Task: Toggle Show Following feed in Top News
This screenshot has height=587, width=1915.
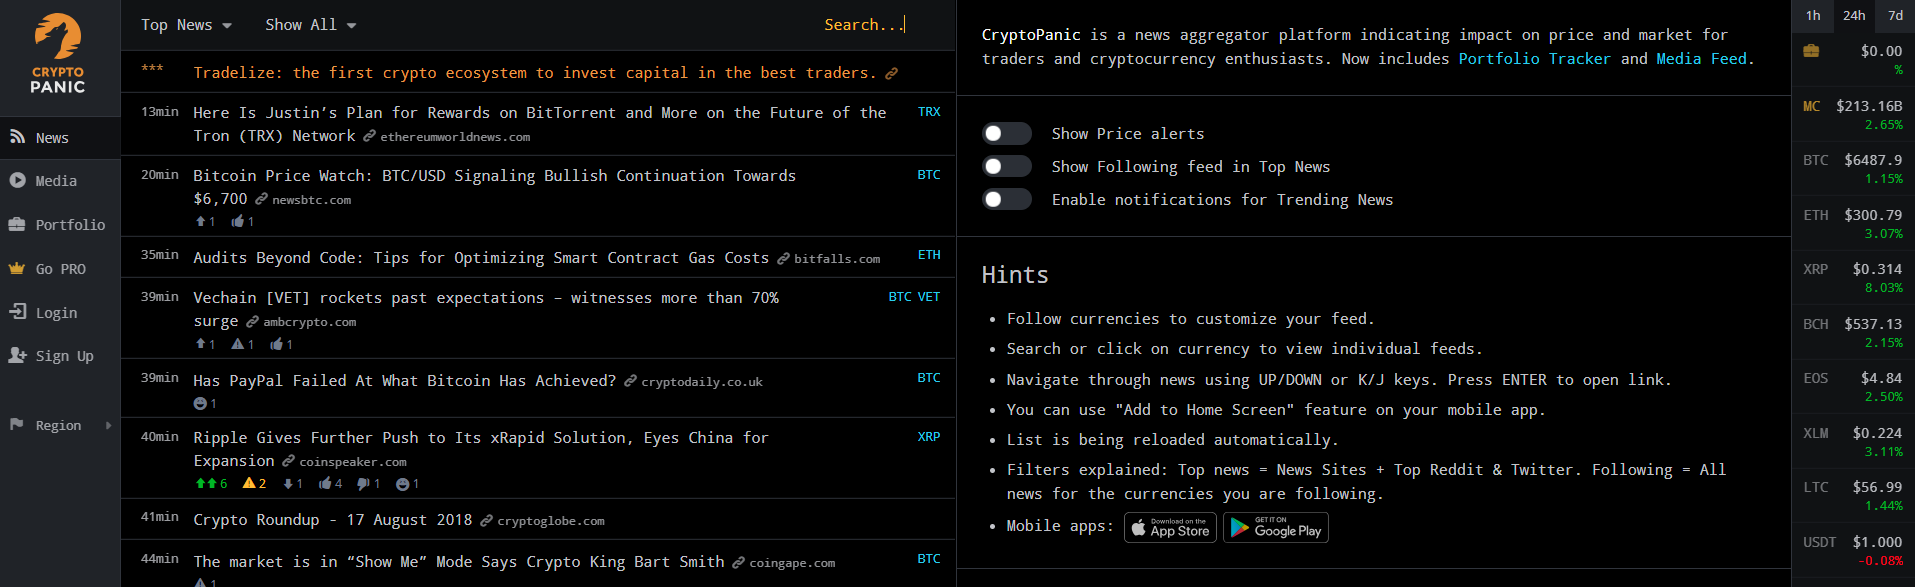Action: [1007, 166]
